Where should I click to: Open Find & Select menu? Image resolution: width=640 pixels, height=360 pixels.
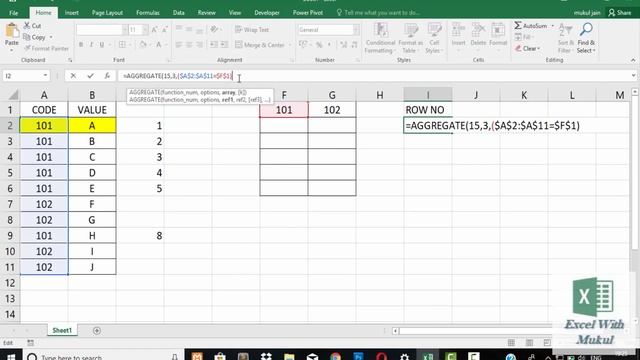click(x=586, y=38)
